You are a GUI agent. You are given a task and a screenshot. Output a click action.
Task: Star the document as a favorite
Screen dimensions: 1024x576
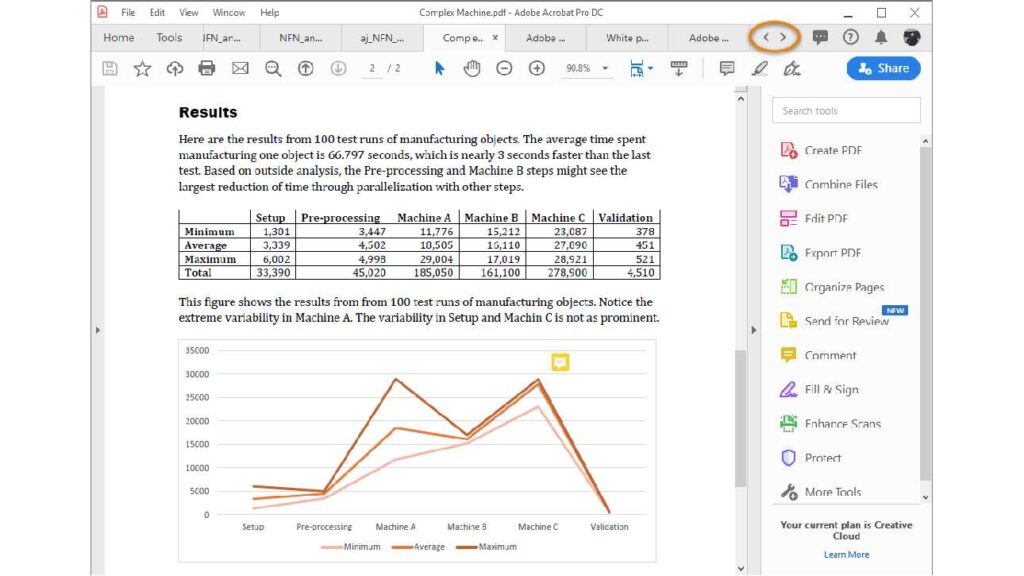coord(142,69)
